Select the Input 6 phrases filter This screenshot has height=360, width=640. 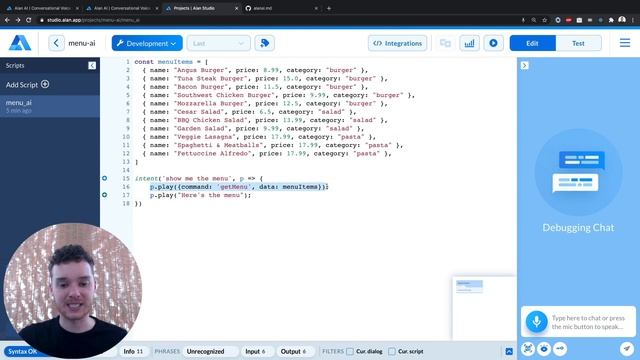[255, 351]
